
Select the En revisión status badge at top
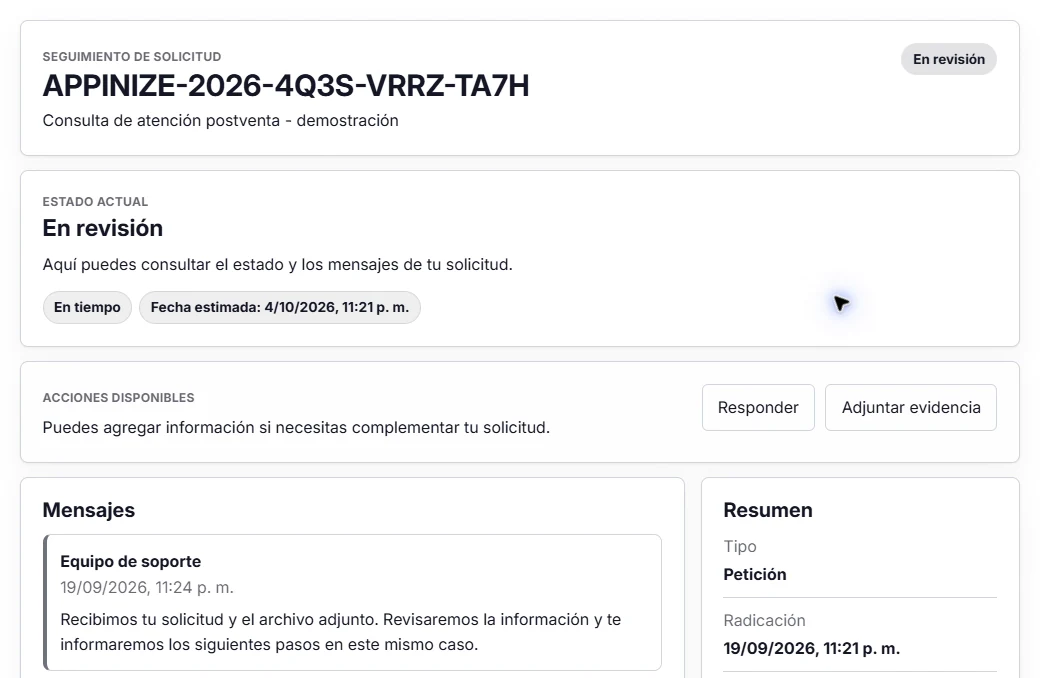pyautogui.click(x=948, y=59)
